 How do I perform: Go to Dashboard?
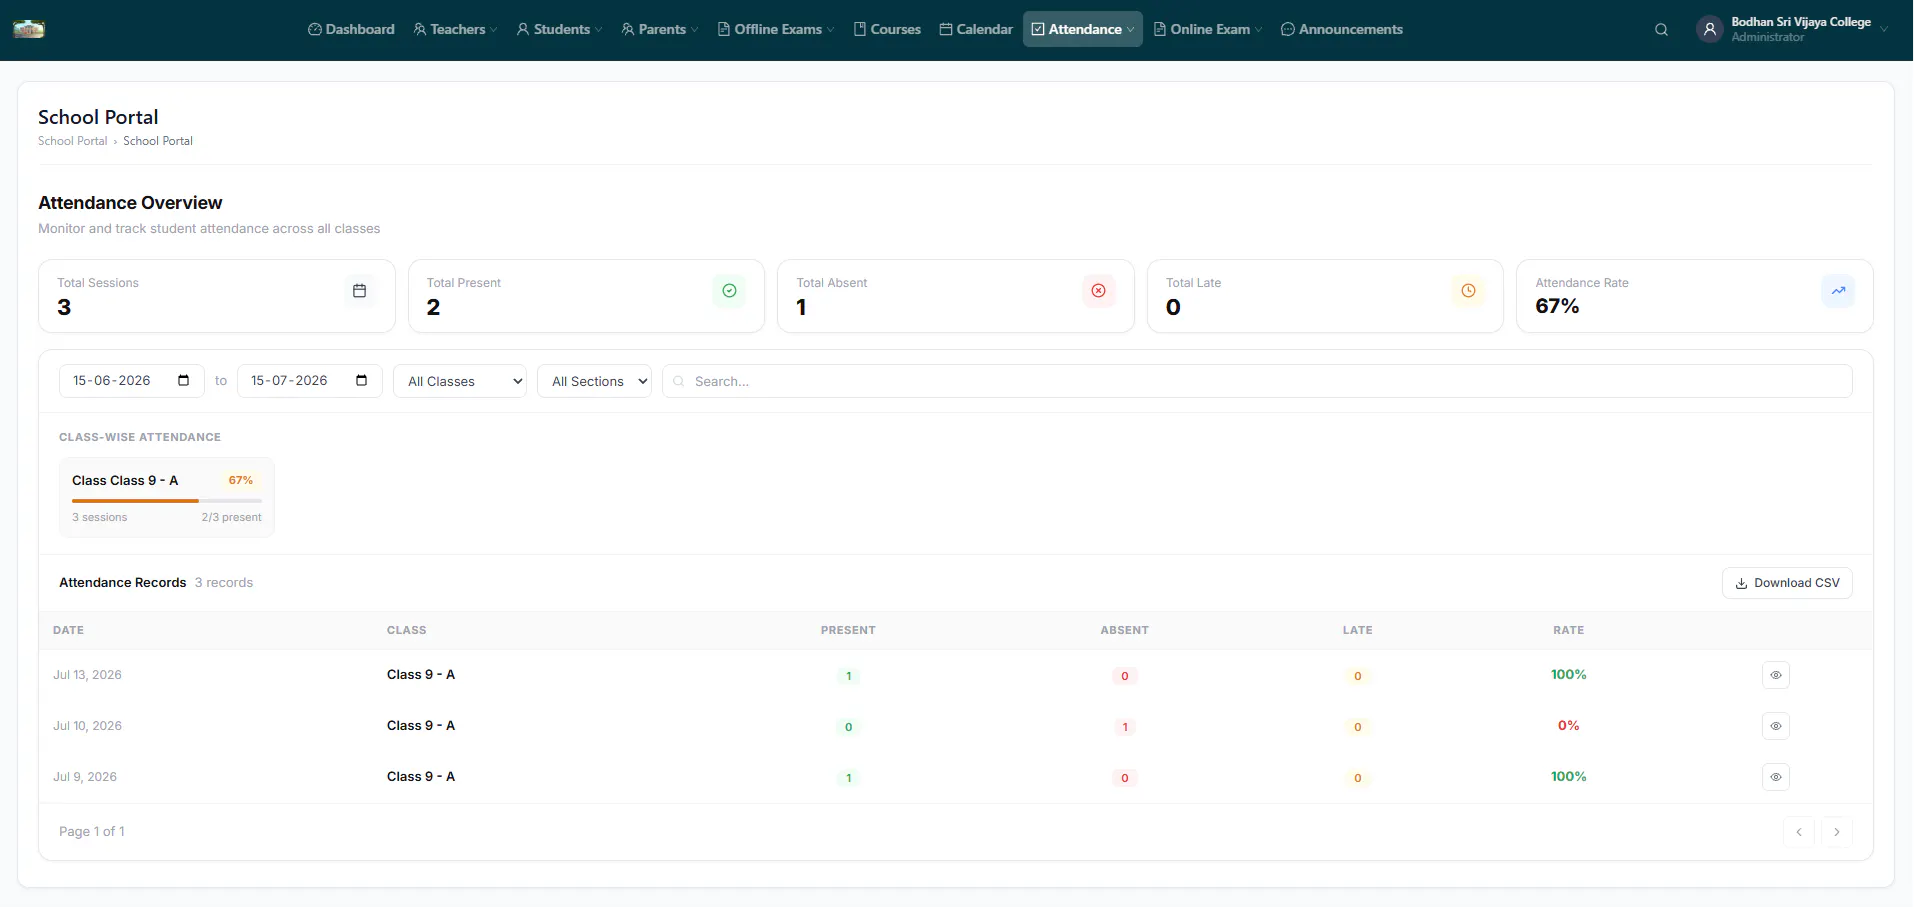(351, 30)
